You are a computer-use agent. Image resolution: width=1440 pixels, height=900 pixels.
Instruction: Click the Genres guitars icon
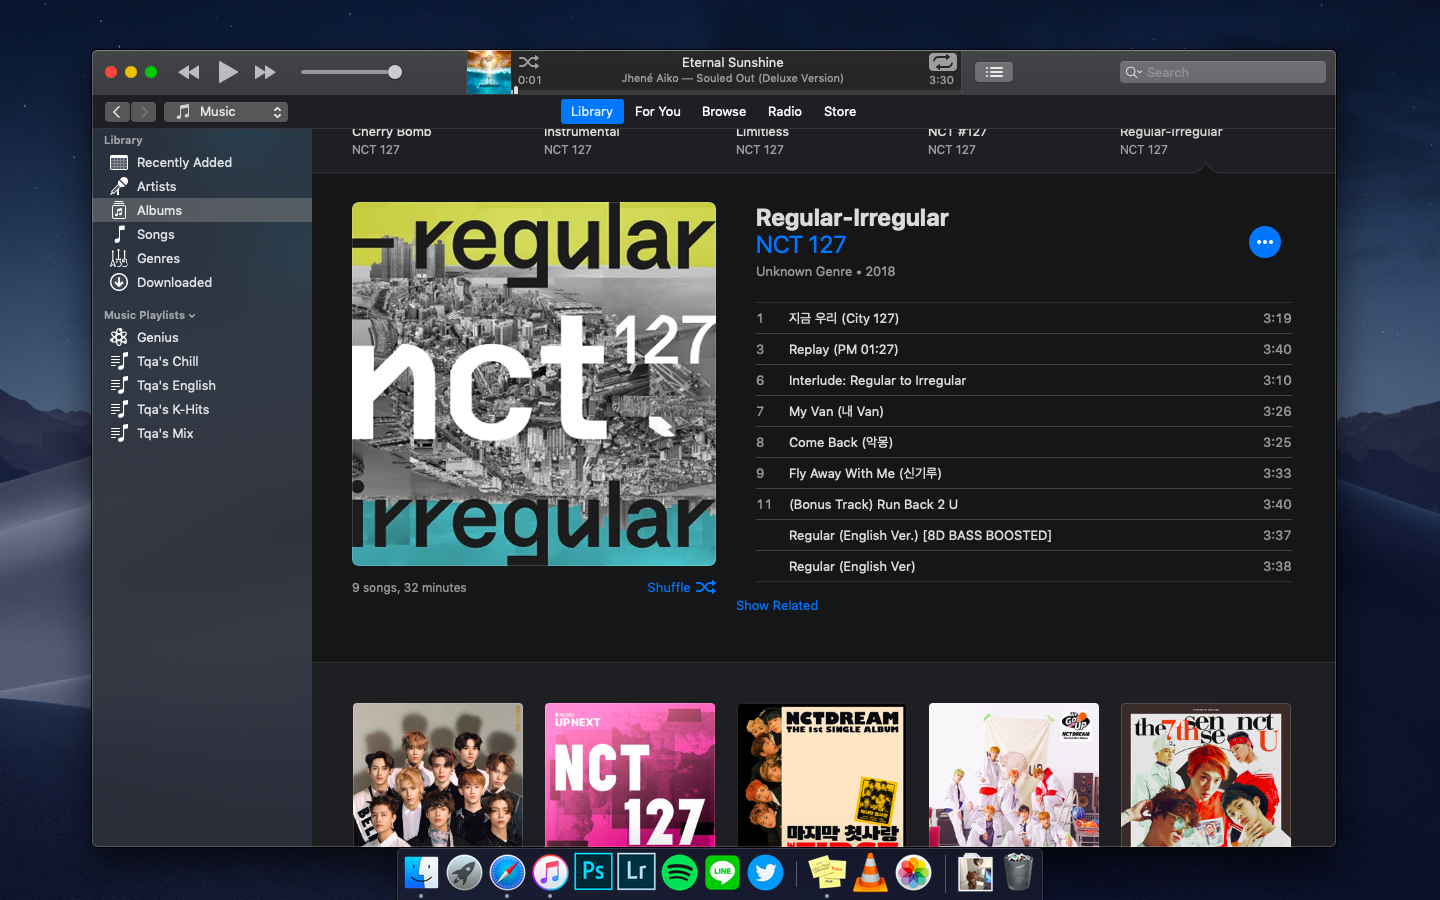click(119, 258)
